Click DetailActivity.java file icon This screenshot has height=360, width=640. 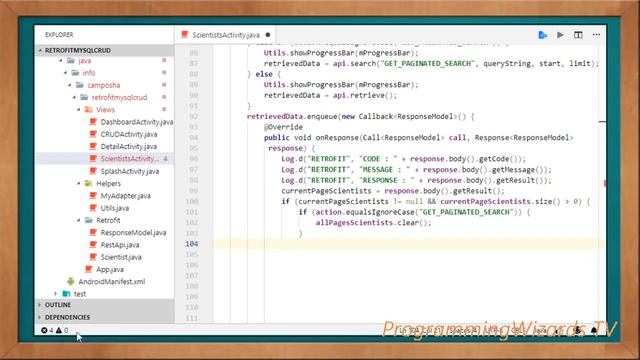pyautogui.click(x=93, y=146)
